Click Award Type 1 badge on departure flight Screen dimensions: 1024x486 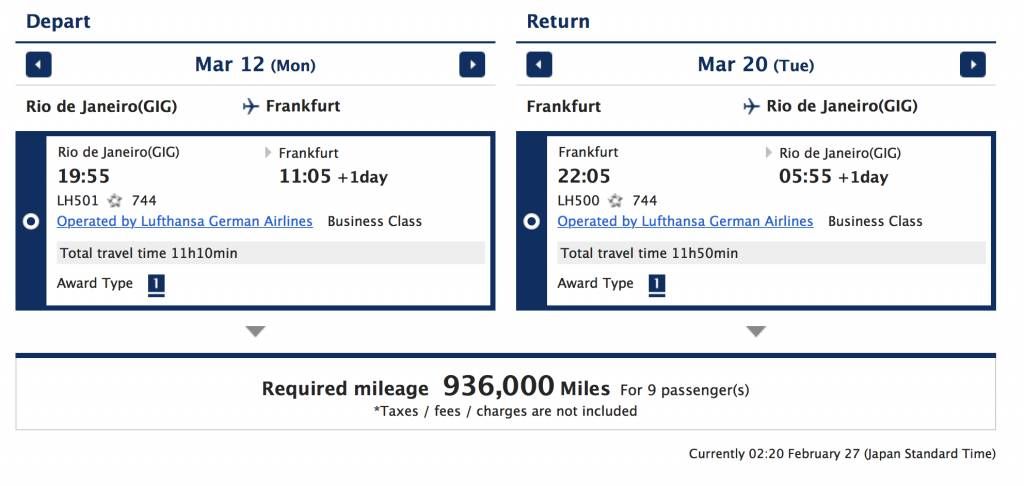click(x=156, y=284)
